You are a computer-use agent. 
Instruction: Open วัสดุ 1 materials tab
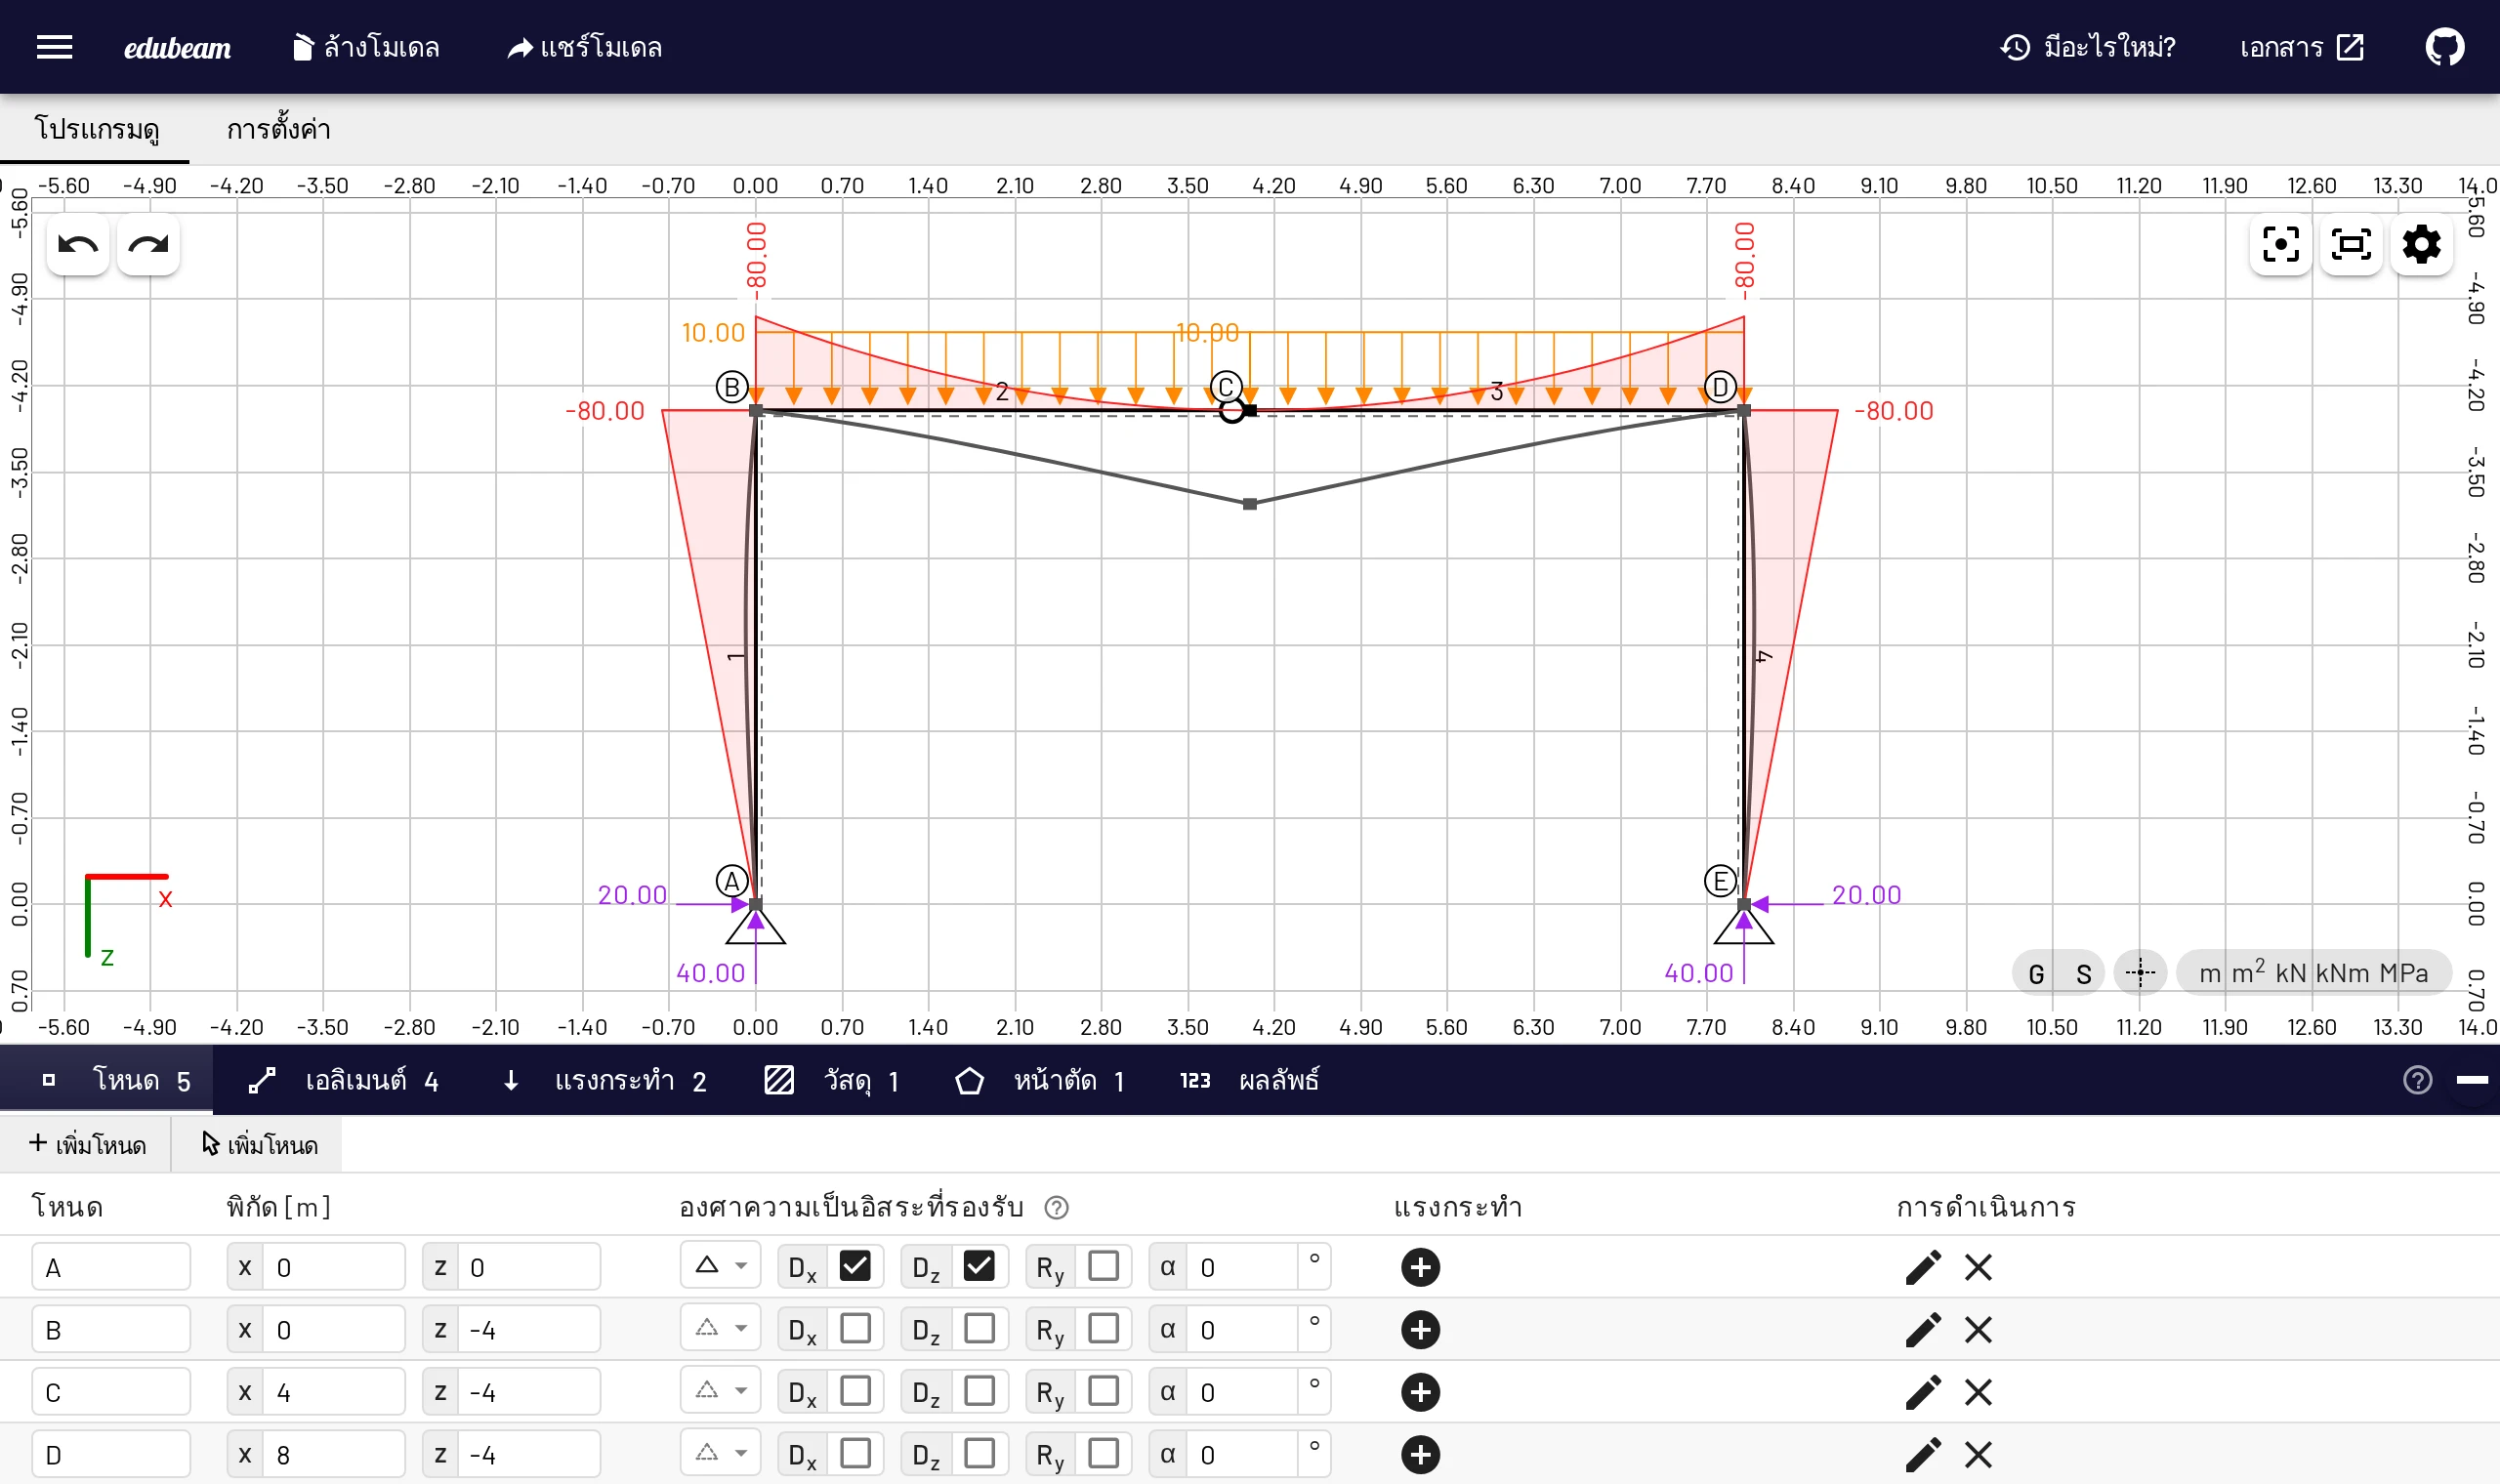(x=832, y=1081)
